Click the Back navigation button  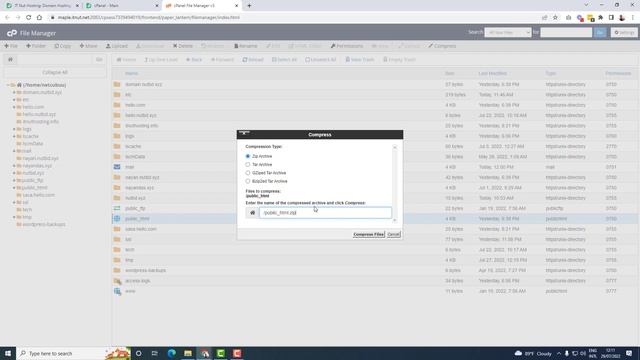[x=194, y=60]
